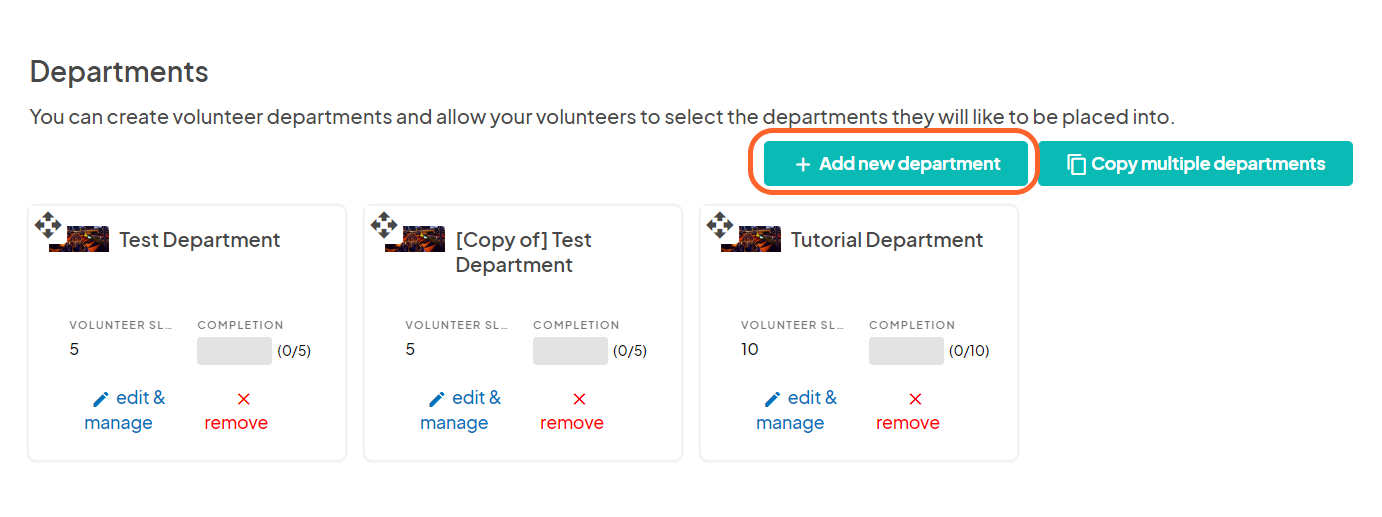Click the move handle on the [Copy of] Test Department card
The image size is (1382, 517).
(x=384, y=224)
